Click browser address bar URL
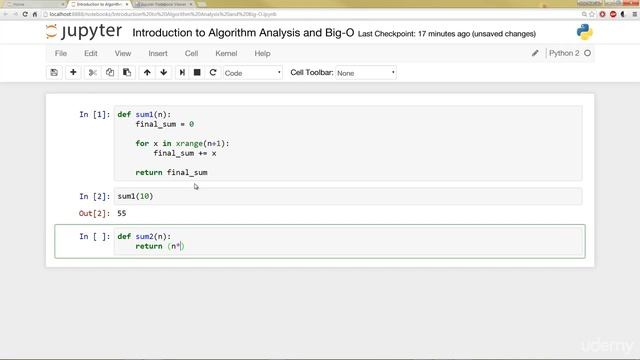The width and height of the screenshot is (640, 360). [x=163, y=14]
